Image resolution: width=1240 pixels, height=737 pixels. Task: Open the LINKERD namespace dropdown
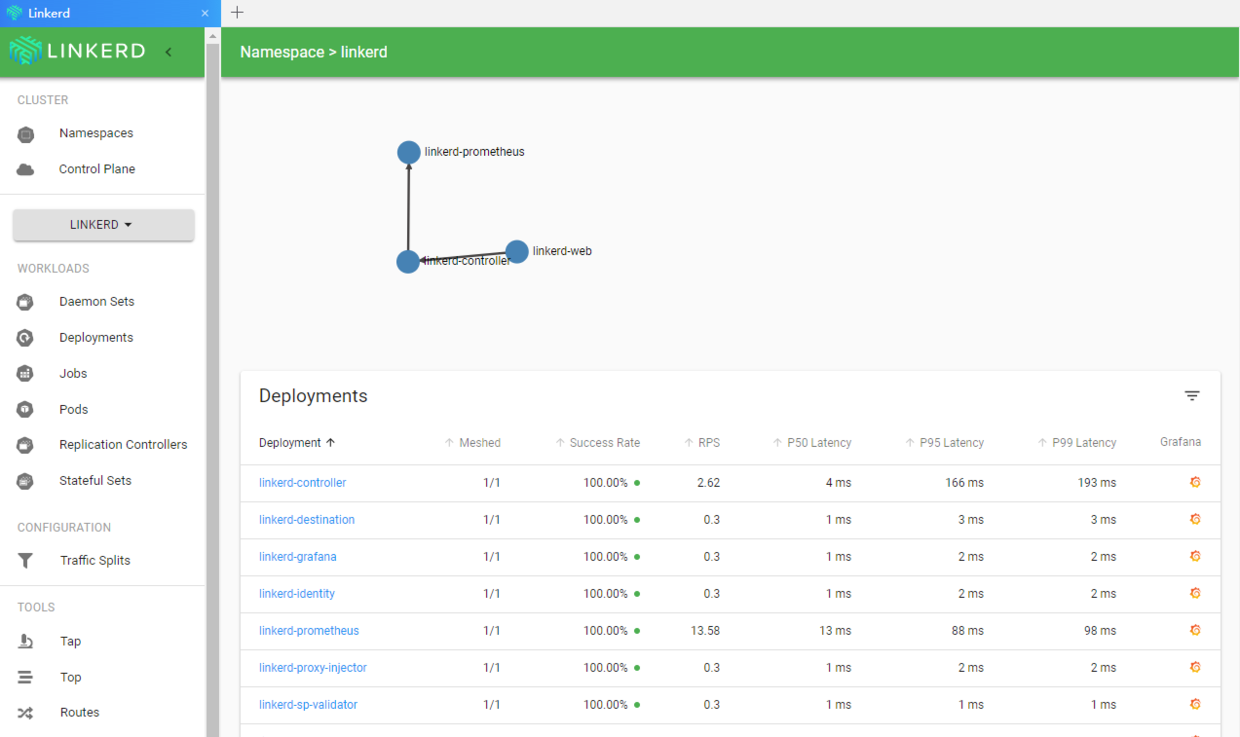[103, 225]
